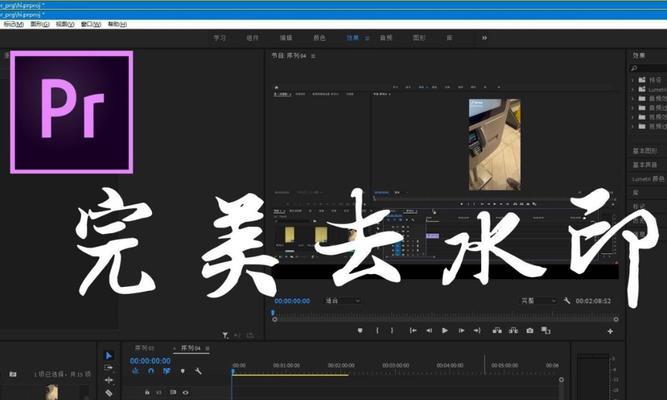
Task: Click the program monitor playhead marker
Action: tap(273, 313)
